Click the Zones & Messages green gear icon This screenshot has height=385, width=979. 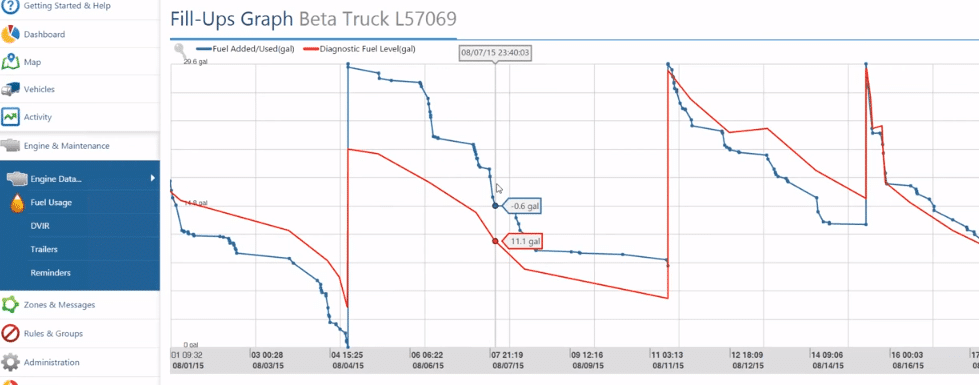coord(9,305)
